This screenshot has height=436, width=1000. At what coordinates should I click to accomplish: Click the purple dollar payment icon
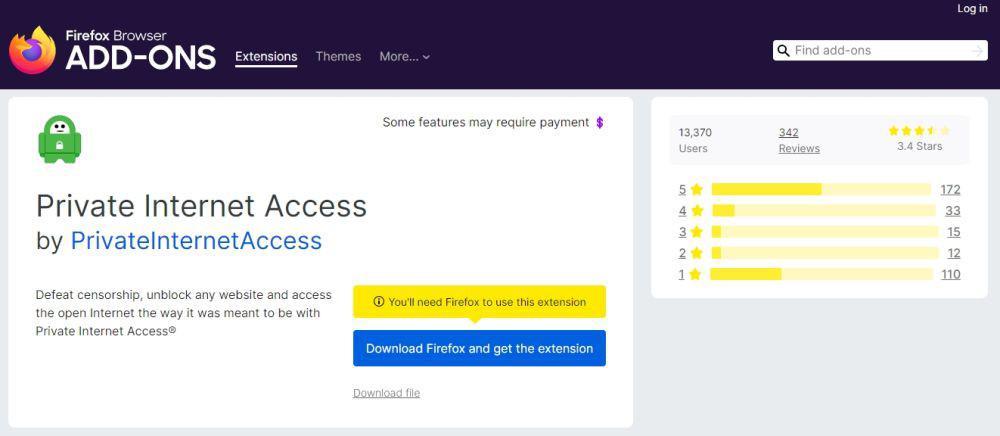coord(599,122)
